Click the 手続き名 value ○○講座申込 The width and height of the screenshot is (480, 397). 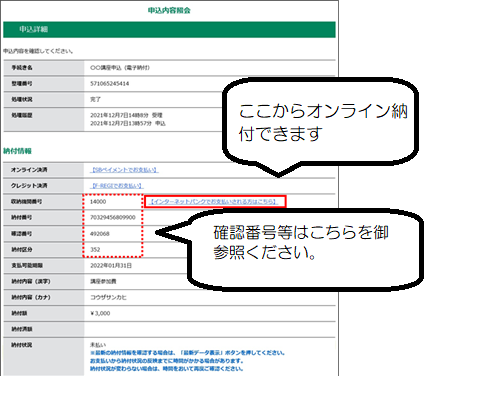point(120,68)
